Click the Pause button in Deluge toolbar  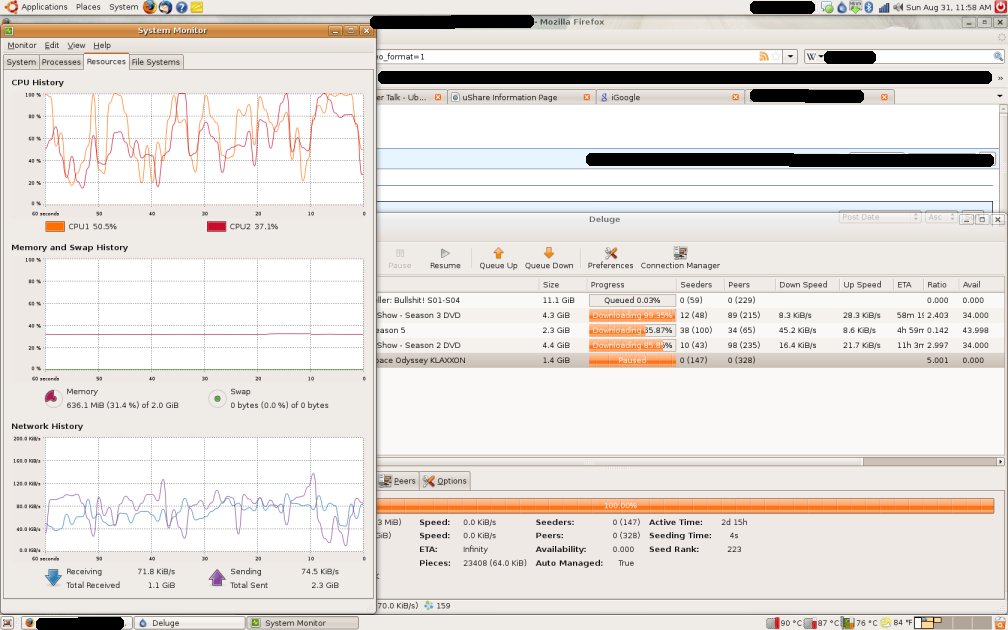coord(399,258)
